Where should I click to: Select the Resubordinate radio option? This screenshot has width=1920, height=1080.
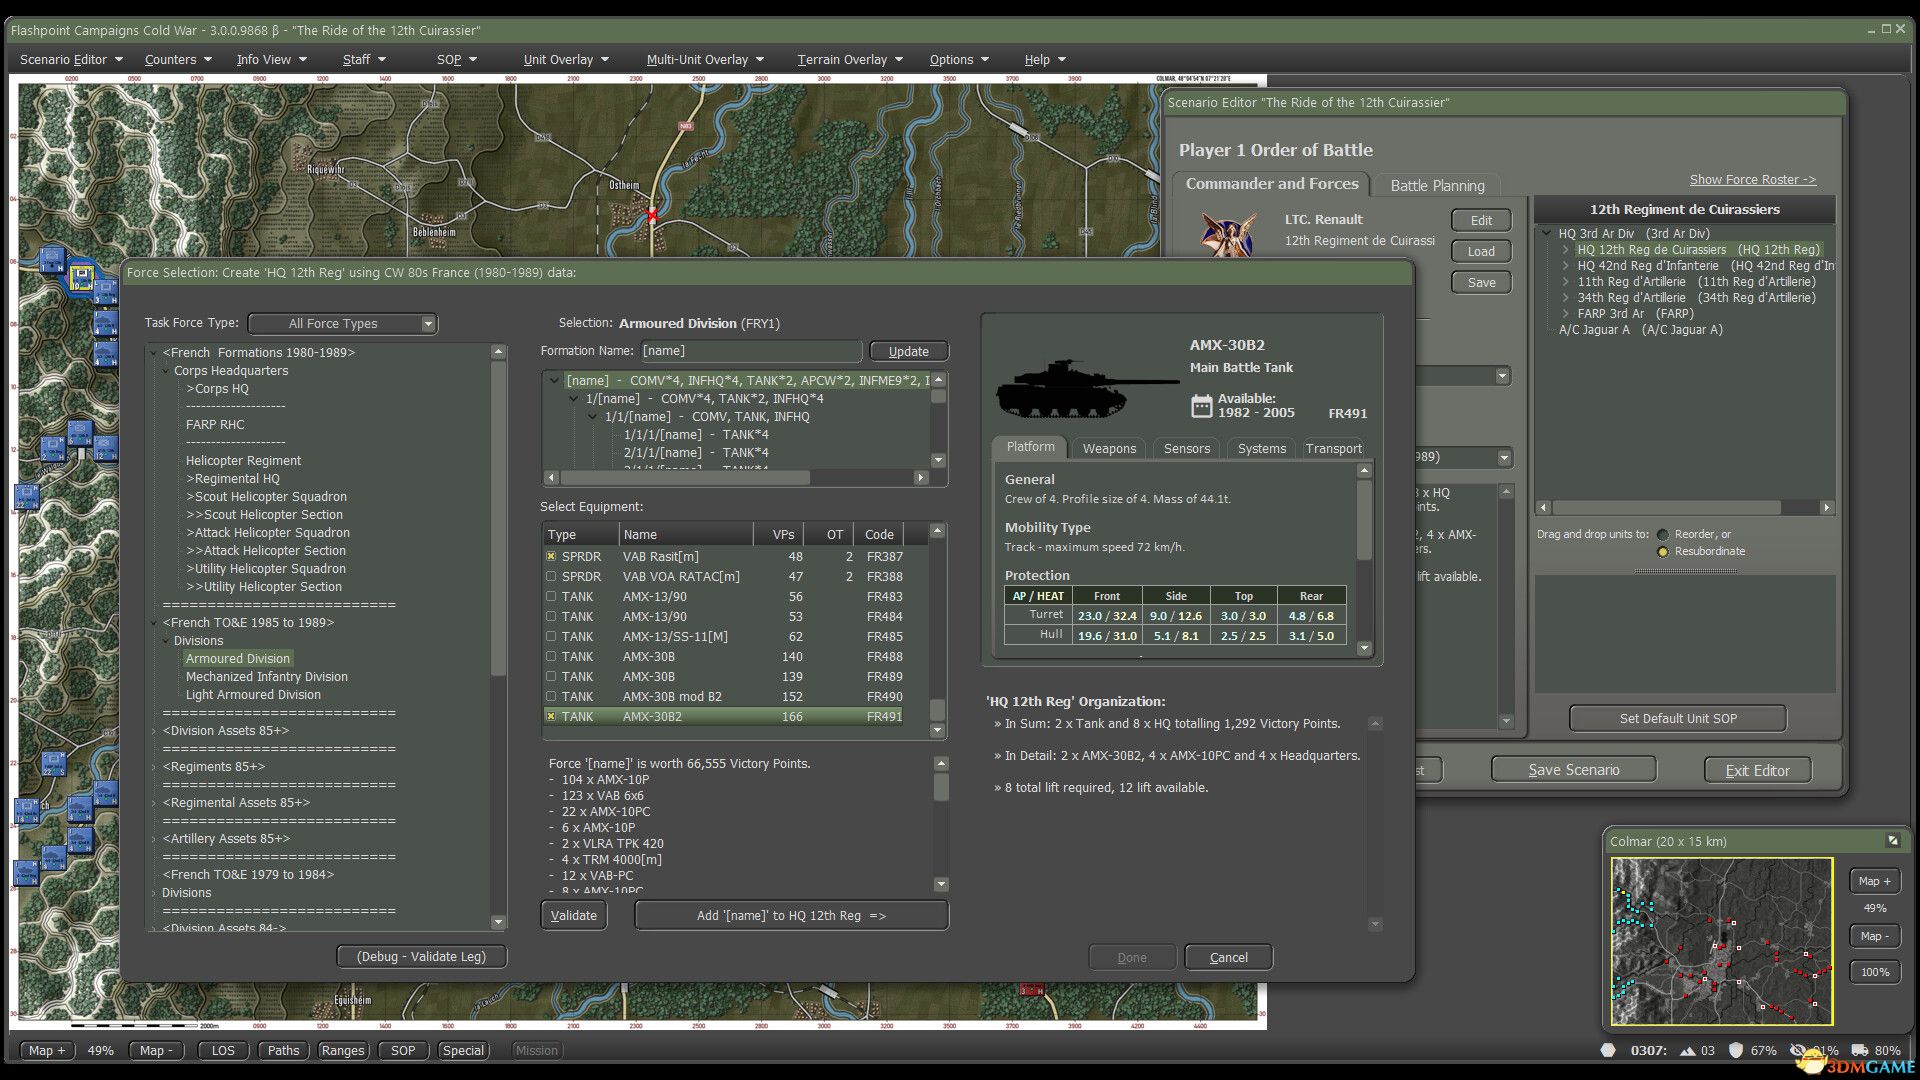coord(1662,551)
